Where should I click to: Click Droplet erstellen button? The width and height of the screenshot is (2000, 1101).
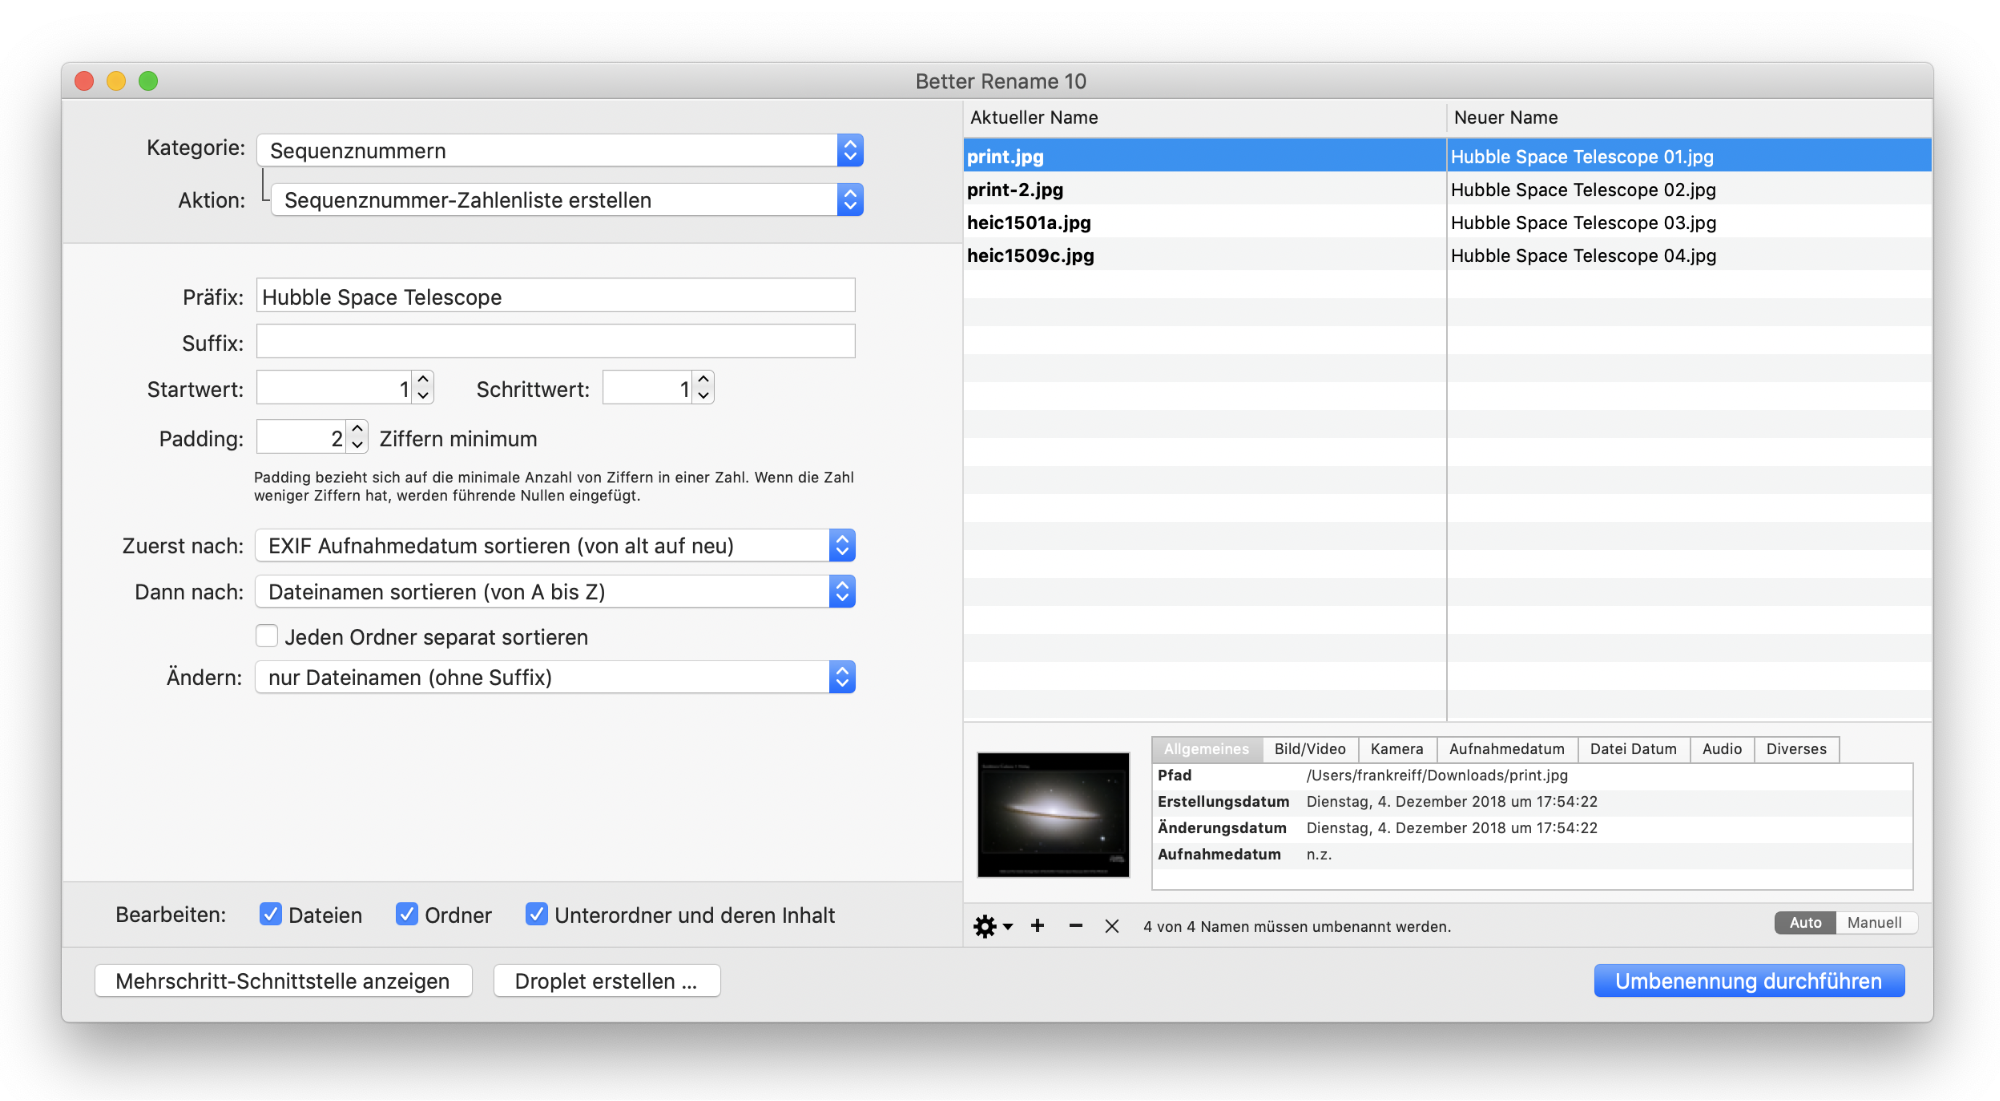(606, 981)
